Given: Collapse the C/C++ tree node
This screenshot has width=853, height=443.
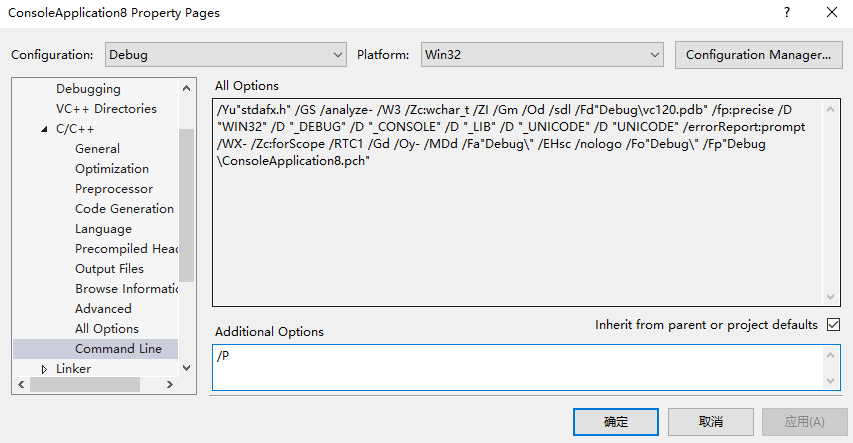Looking at the screenshot, I should [44, 129].
